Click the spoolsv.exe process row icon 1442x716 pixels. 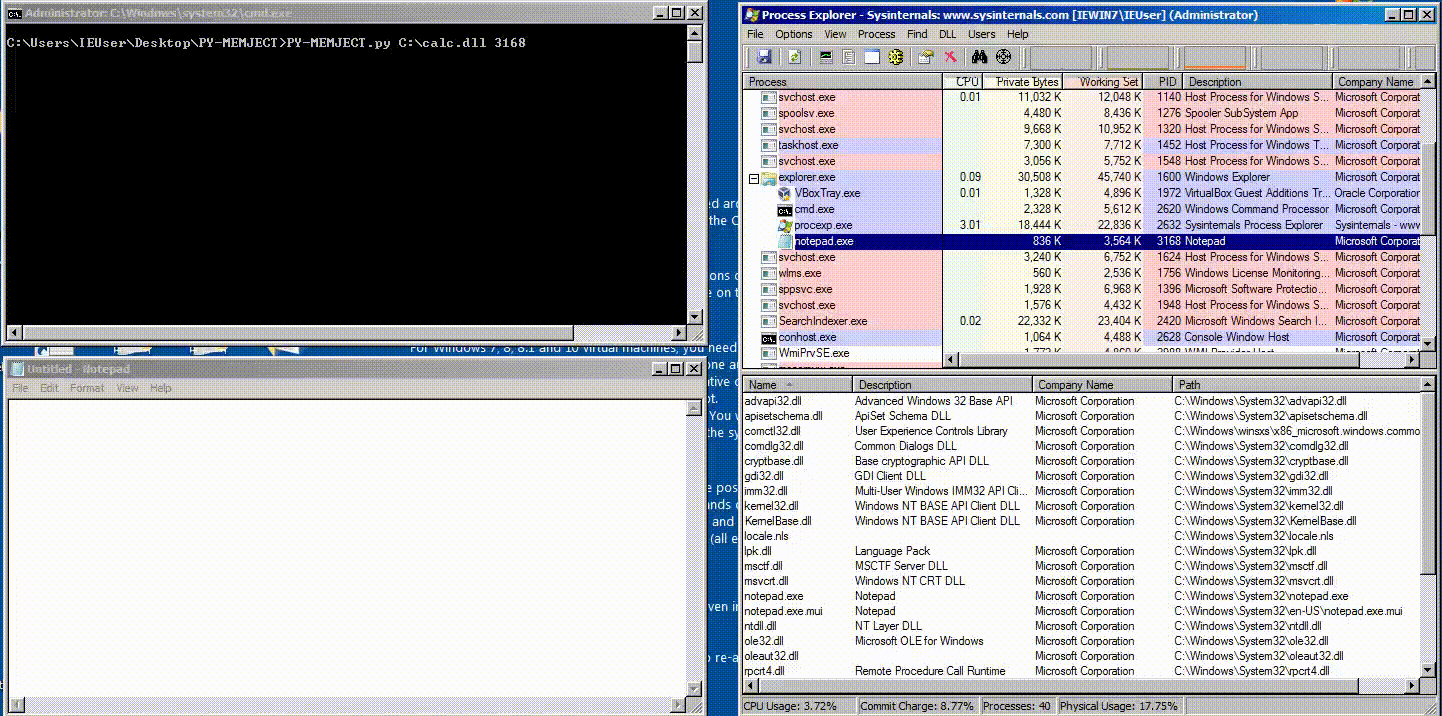[769, 113]
